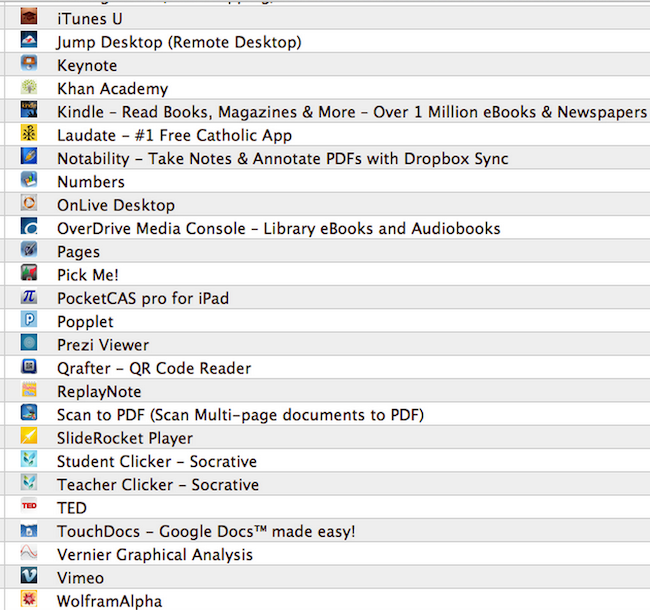The image size is (650, 610).
Task: Click the 'Khan Academy' name text
Action: click(x=112, y=89)
